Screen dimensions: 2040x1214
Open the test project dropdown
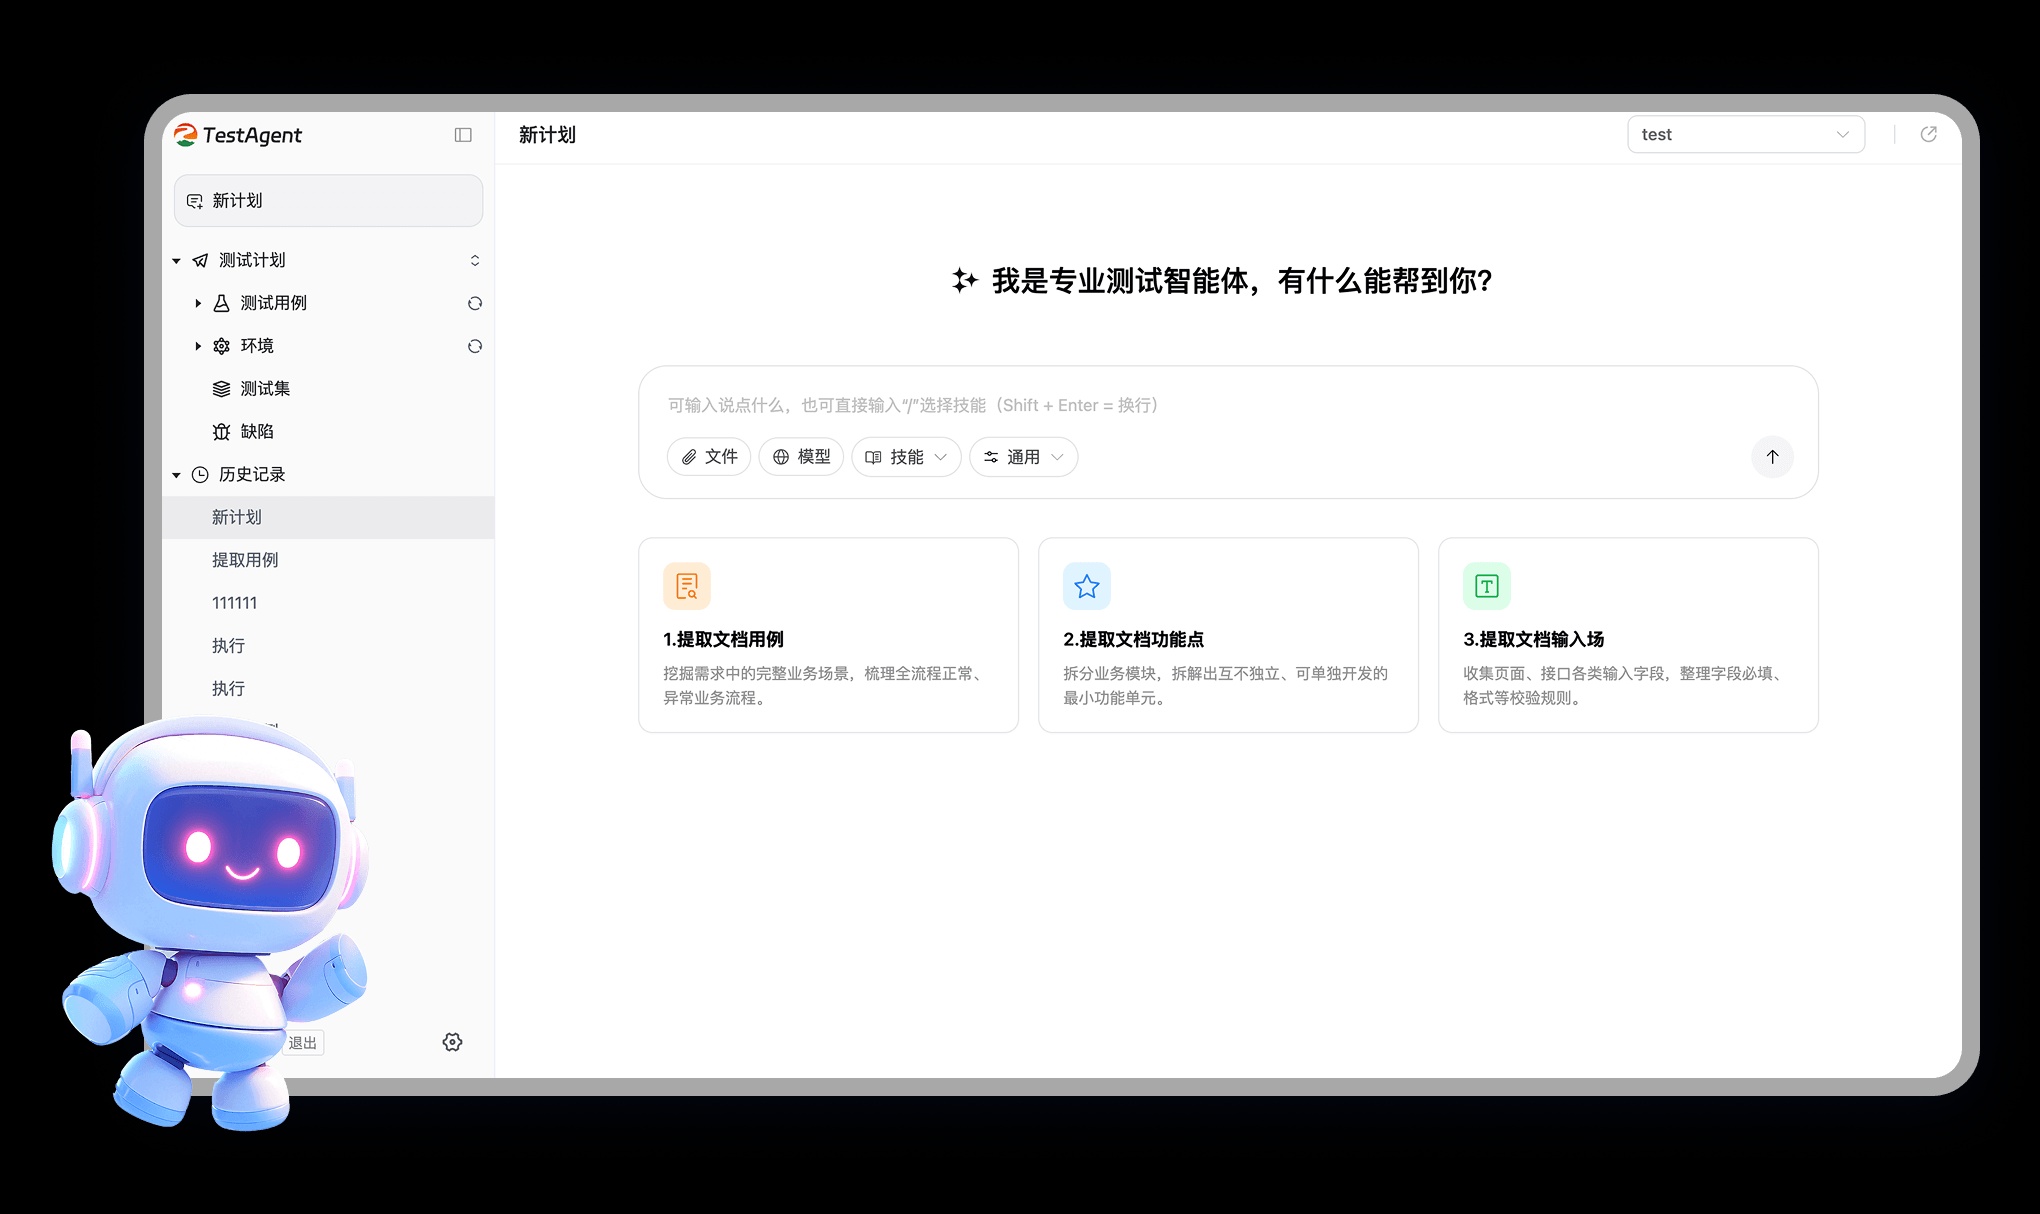[x=1746, y=135]
